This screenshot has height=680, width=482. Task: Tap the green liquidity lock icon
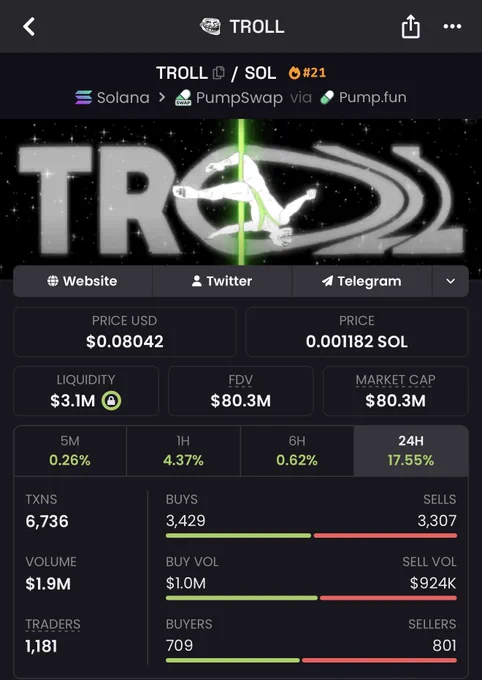[111, 401]
